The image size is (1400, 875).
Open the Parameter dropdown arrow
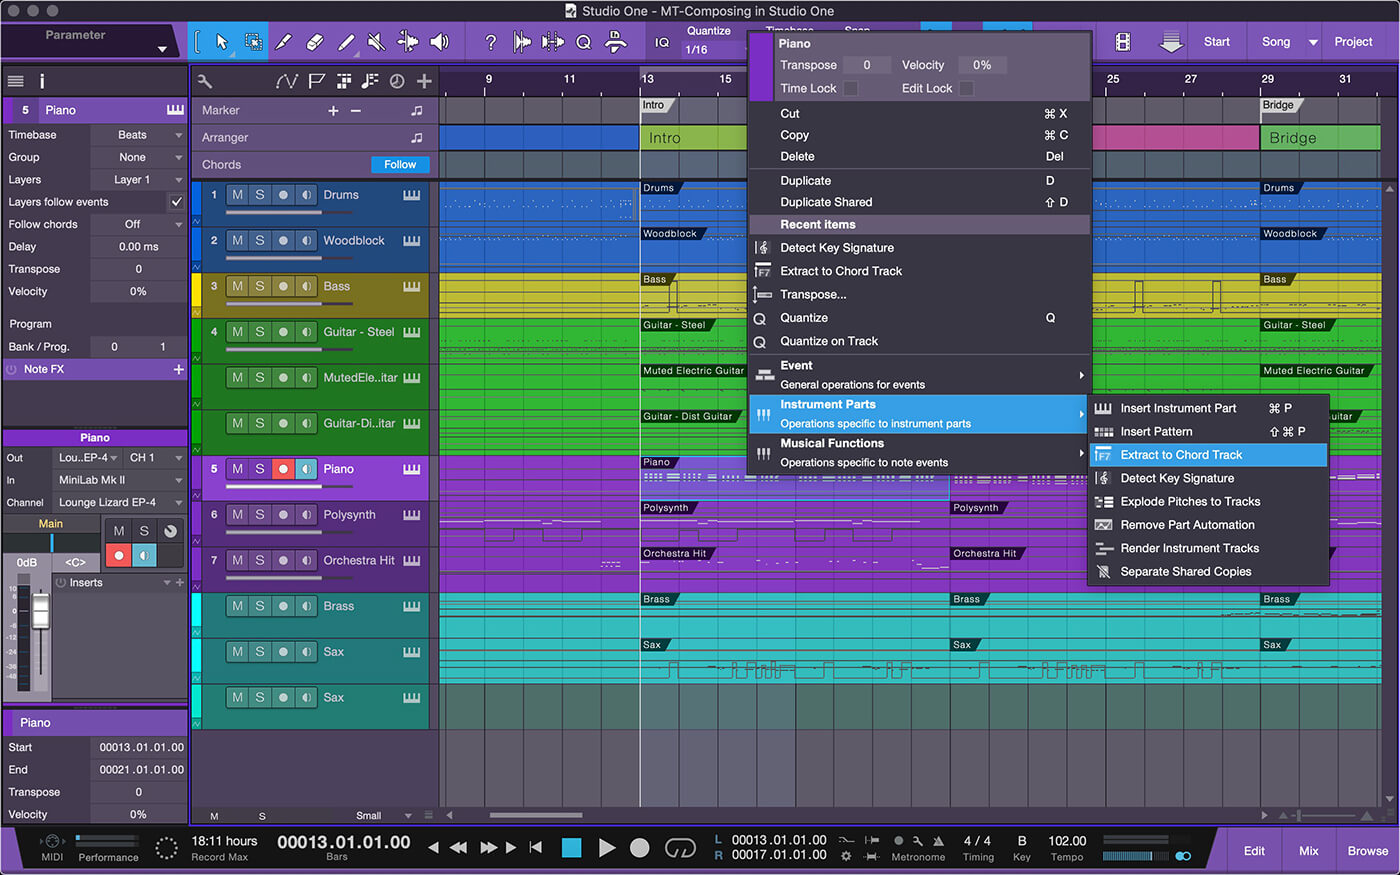tap(162, 49)
